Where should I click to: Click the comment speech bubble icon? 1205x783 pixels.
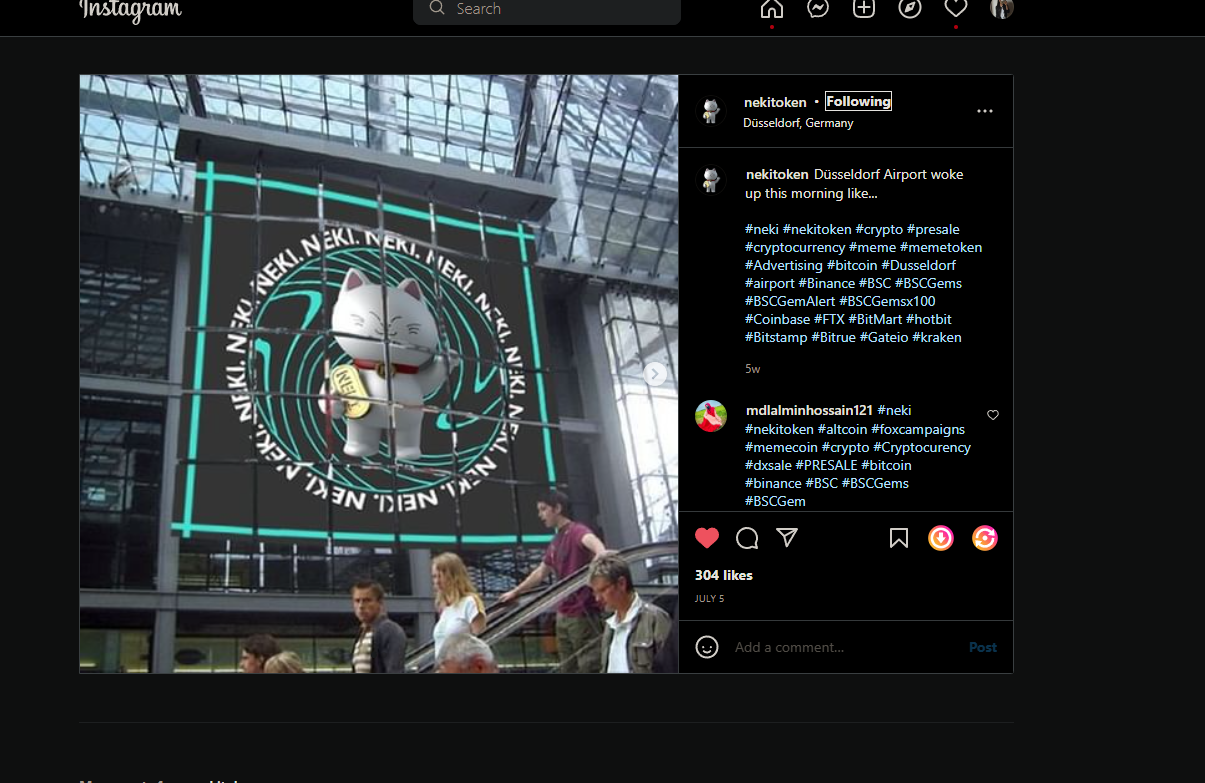[x=747, y=538]
